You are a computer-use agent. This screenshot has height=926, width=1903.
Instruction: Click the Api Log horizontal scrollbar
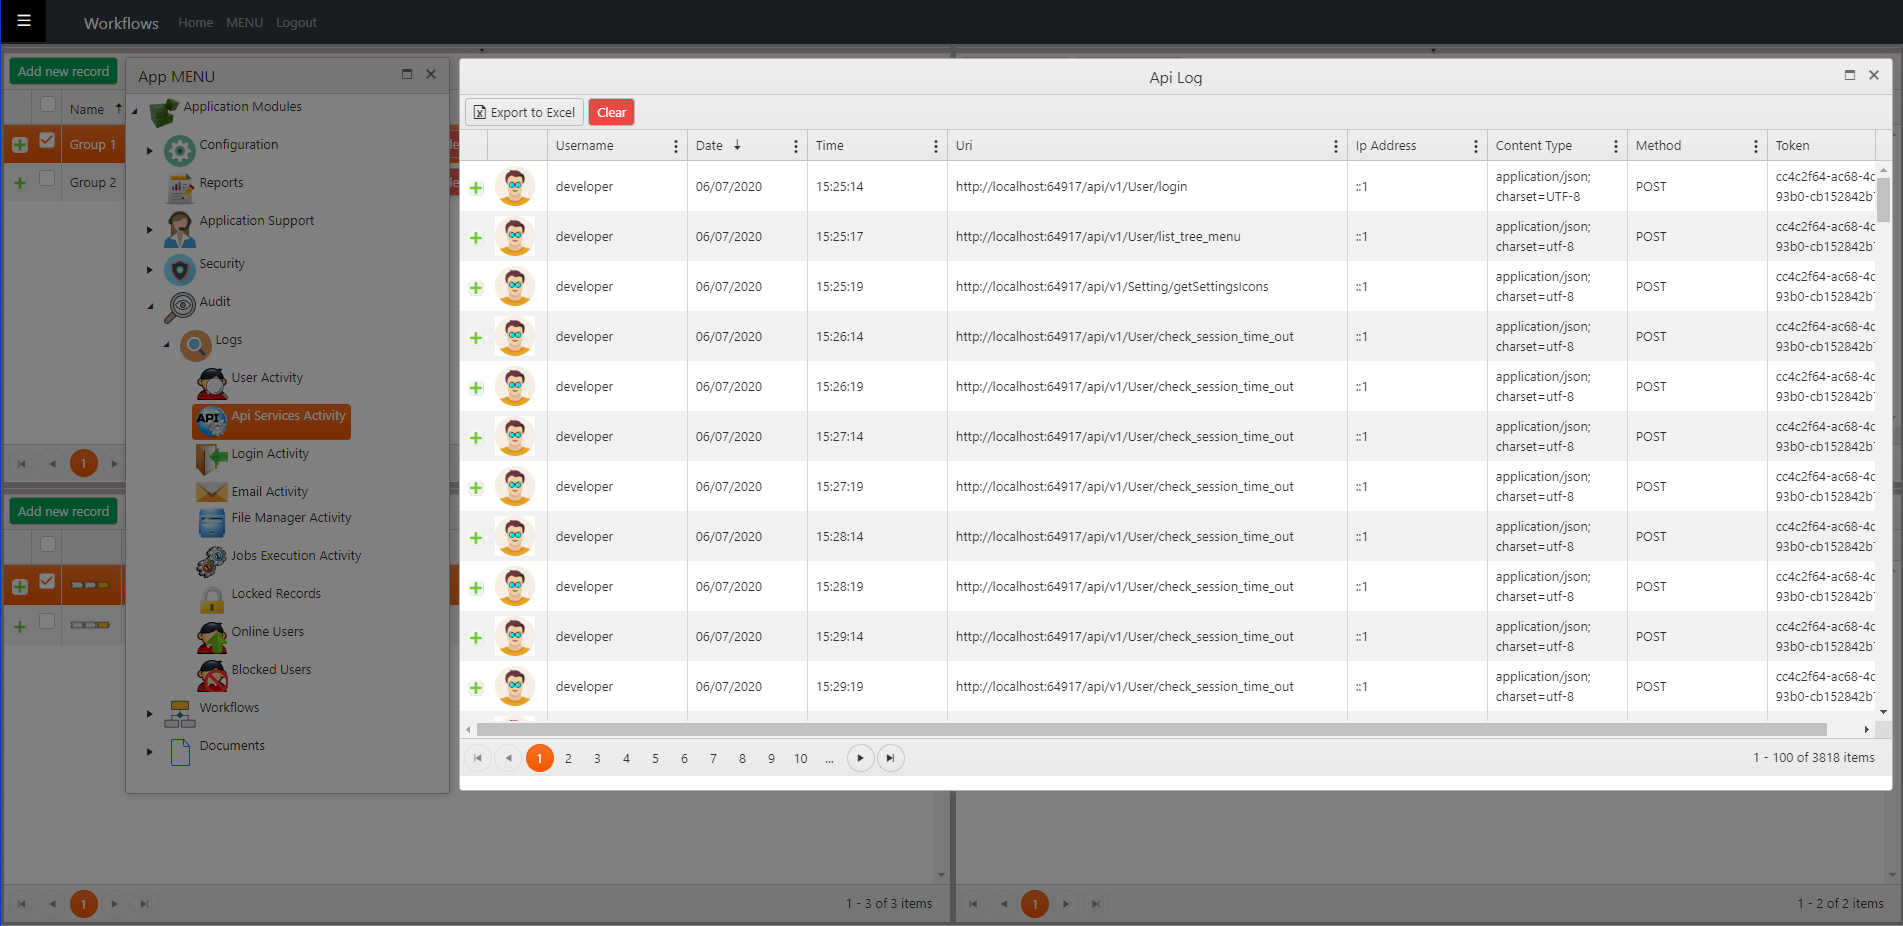pos(1152,730)
